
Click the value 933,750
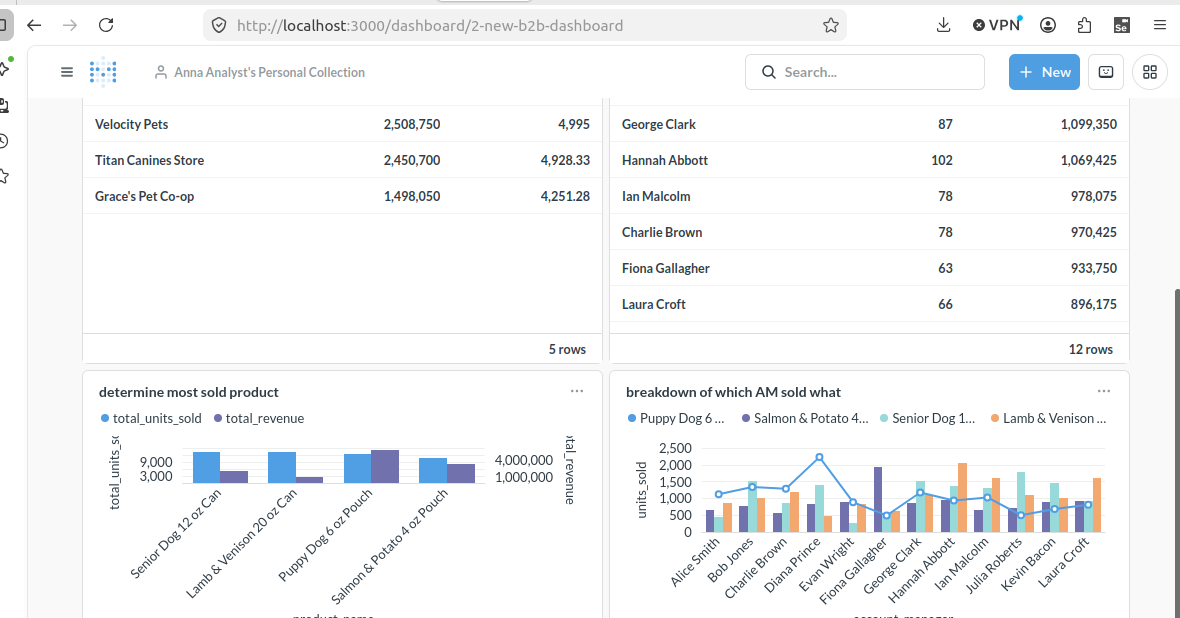[x=1093, y=269]
